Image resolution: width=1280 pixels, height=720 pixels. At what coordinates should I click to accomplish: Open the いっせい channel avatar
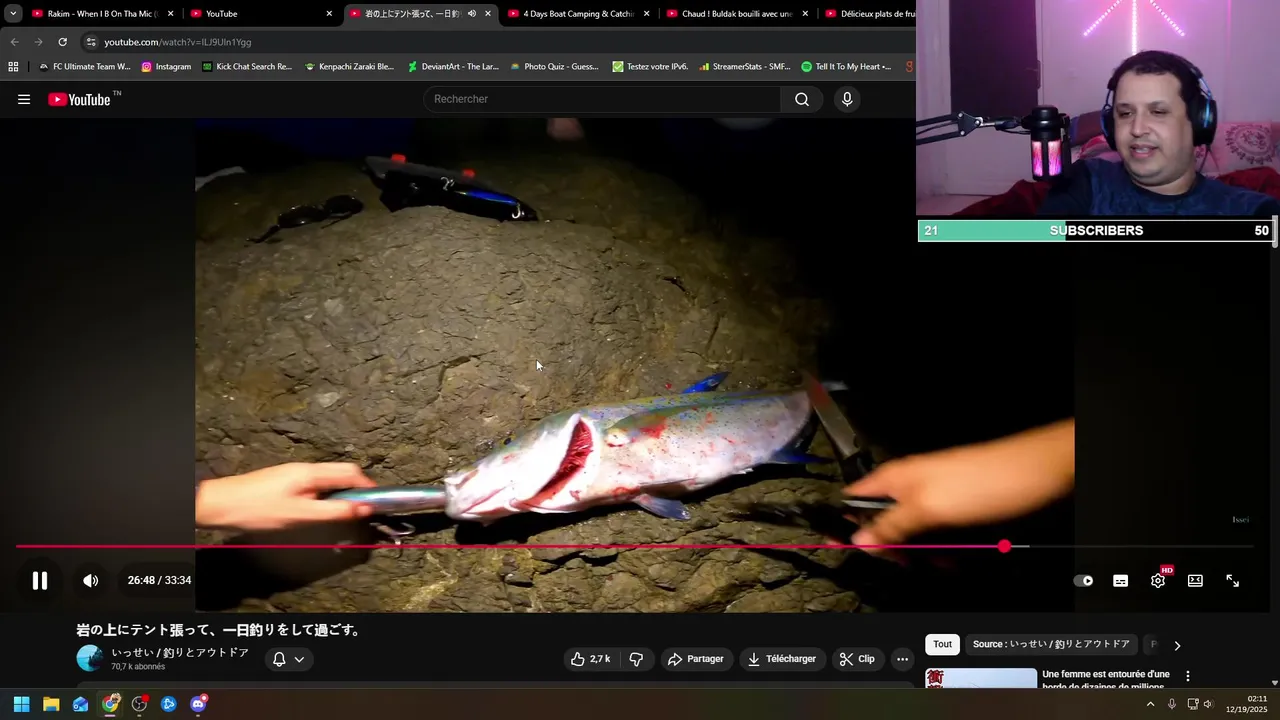pyautogui.click(x=90, y=658)
